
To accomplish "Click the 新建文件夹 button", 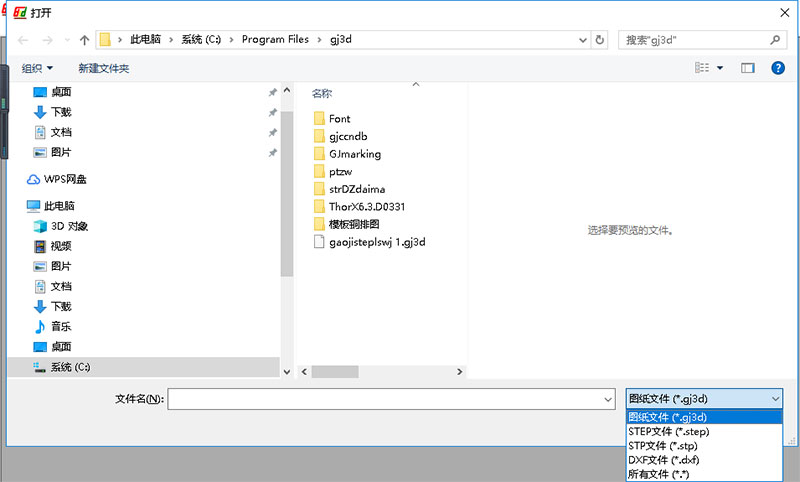I will point(104,68).
